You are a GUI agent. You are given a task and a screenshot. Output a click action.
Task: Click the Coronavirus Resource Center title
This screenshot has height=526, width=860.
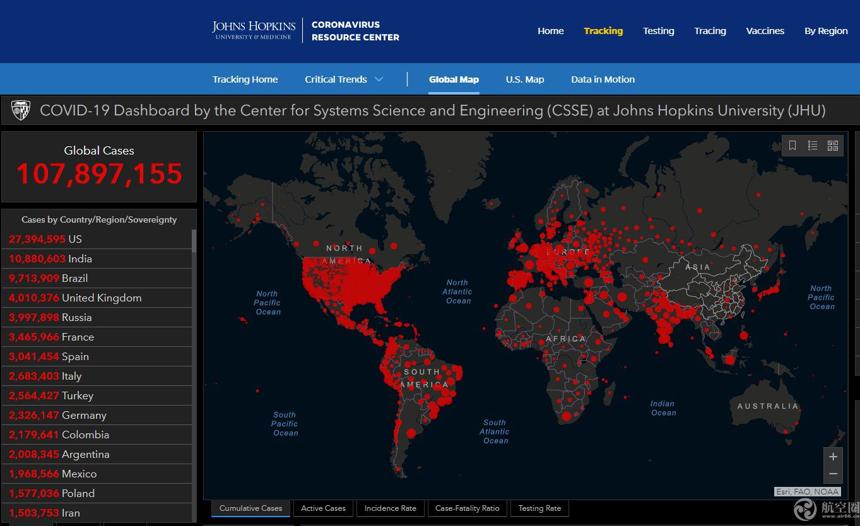(x=355, y=31)
